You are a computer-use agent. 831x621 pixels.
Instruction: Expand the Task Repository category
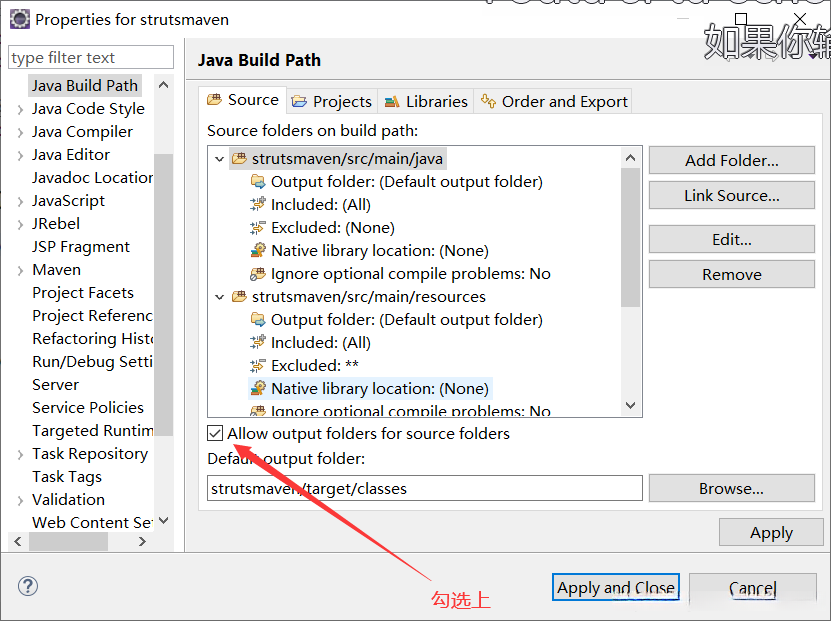click(x=20, y=455)
